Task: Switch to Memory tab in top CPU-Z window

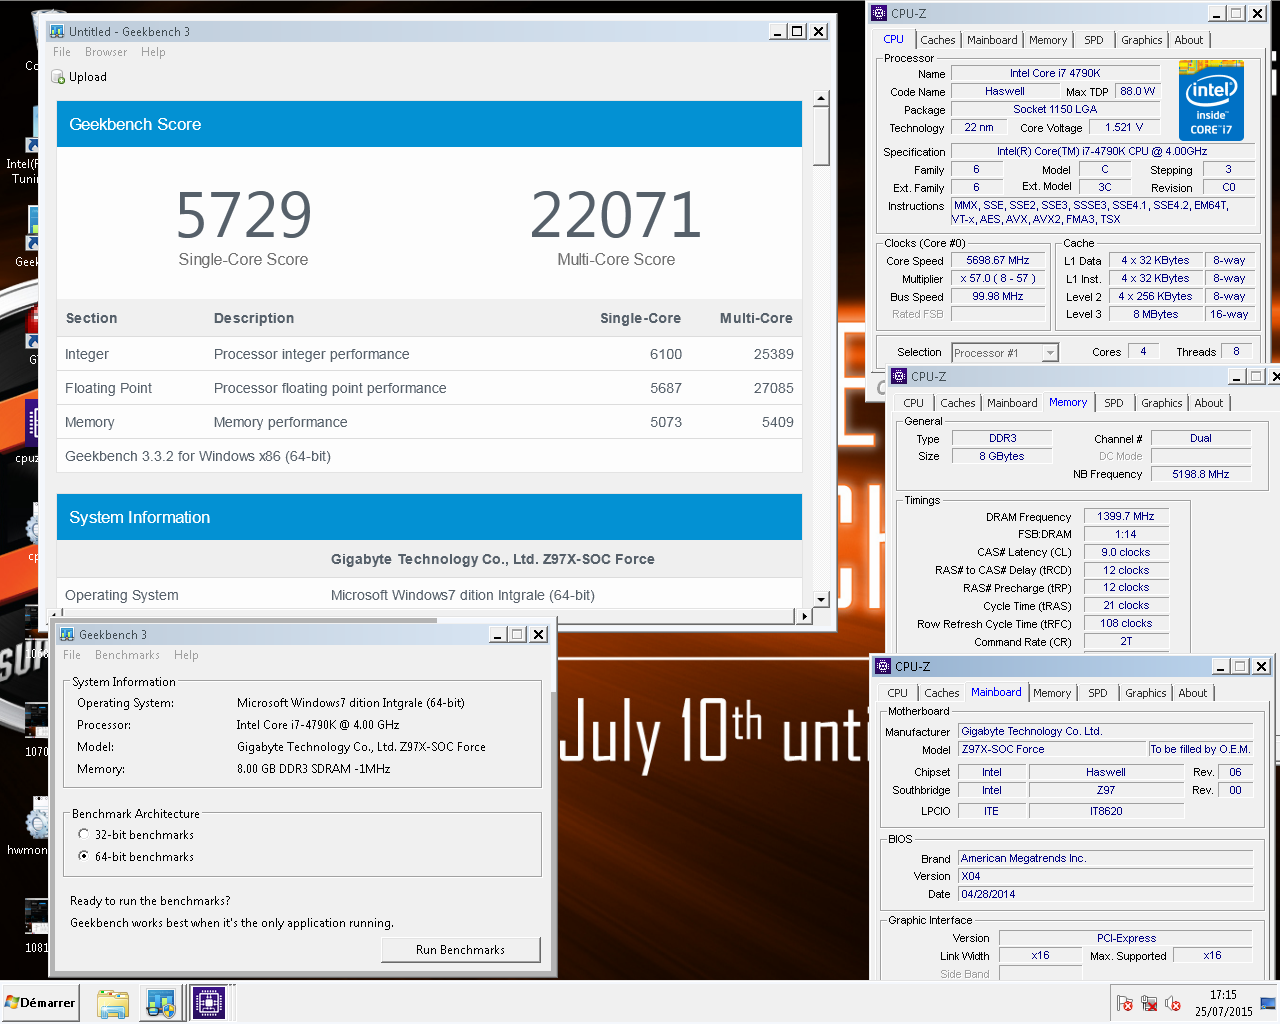Action: click(1048, 40)
